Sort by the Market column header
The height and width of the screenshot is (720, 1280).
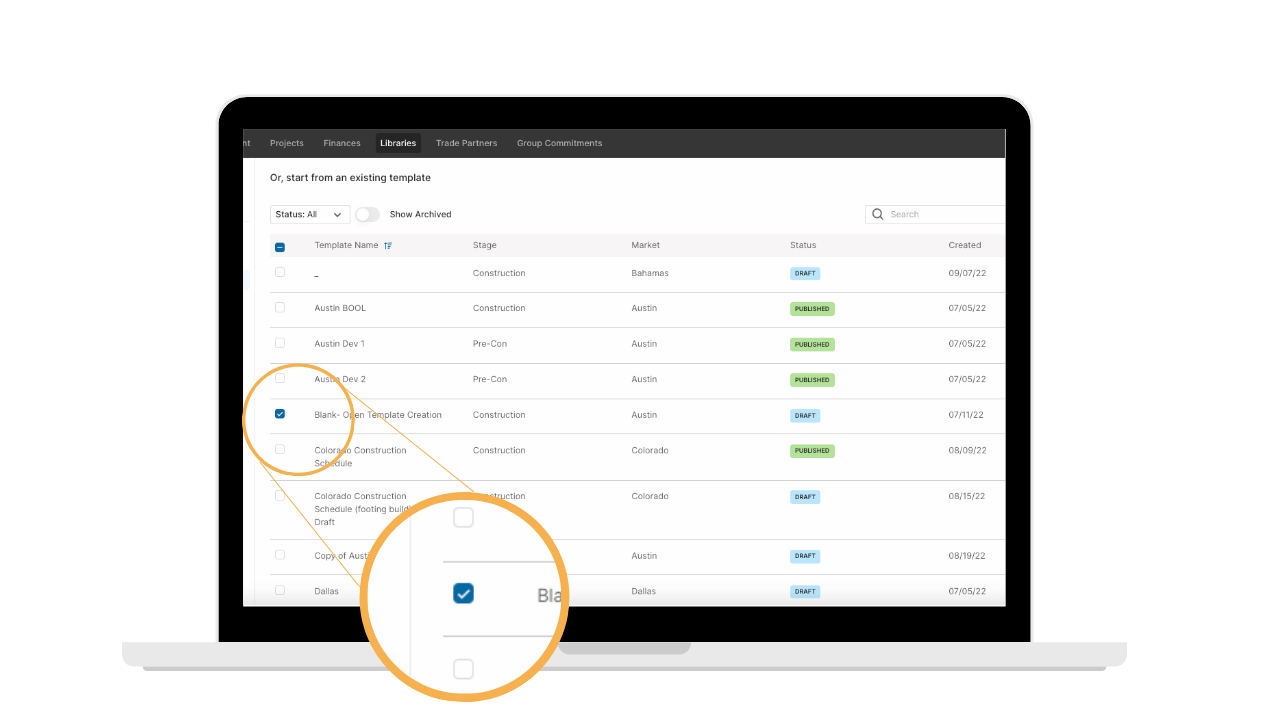tap(645, 245)
